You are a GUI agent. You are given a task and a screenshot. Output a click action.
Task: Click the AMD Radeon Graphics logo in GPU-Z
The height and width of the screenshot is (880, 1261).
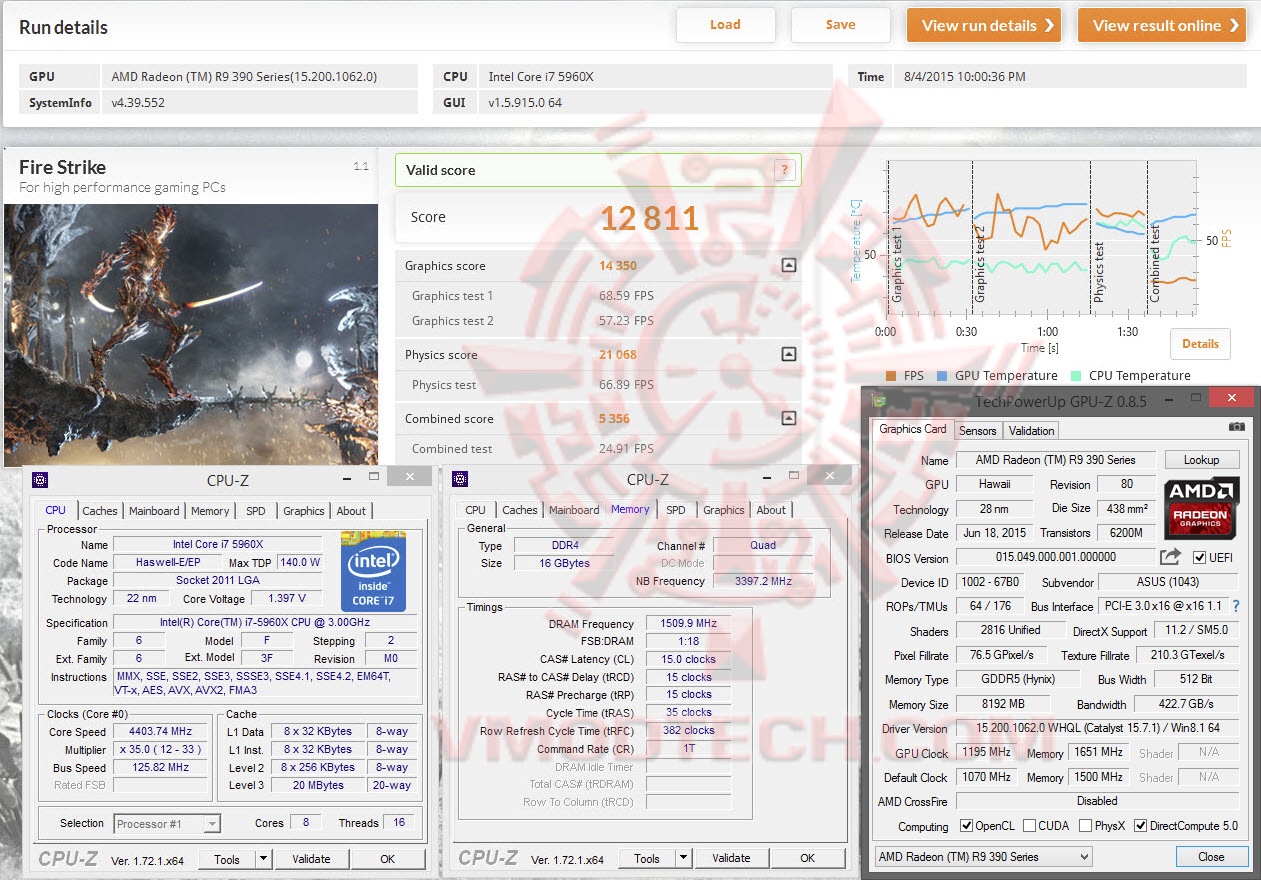tap(1202, 506)
